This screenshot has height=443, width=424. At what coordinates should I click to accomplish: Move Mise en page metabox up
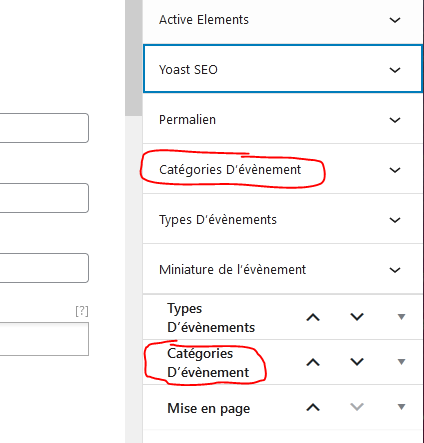click(313, 407)
